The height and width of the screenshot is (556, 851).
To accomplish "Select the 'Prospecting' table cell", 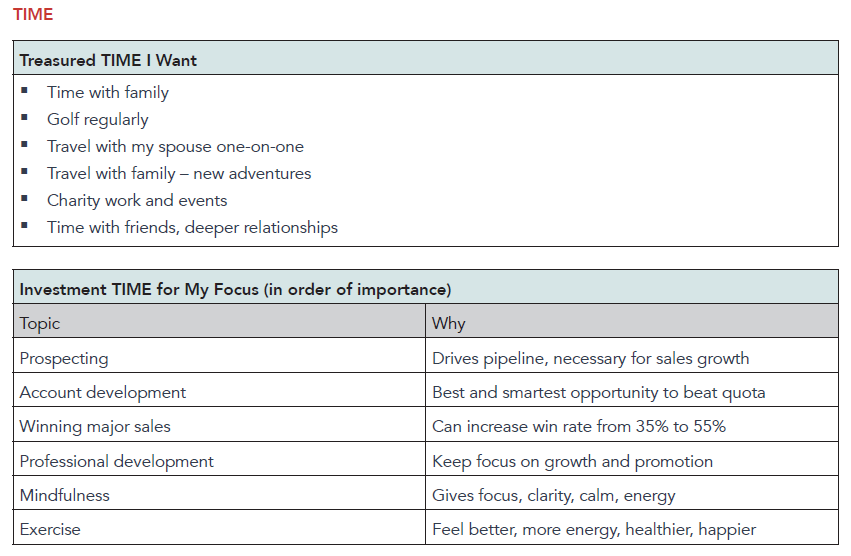I will click(64, 358).
